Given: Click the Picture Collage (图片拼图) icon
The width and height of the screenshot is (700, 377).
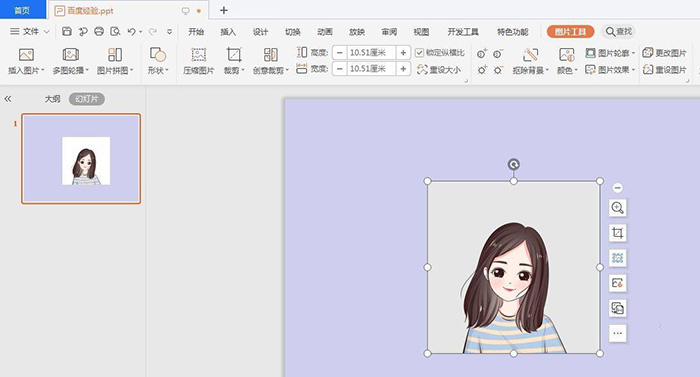Looking at the screenshot, I should tap(115, 54).
